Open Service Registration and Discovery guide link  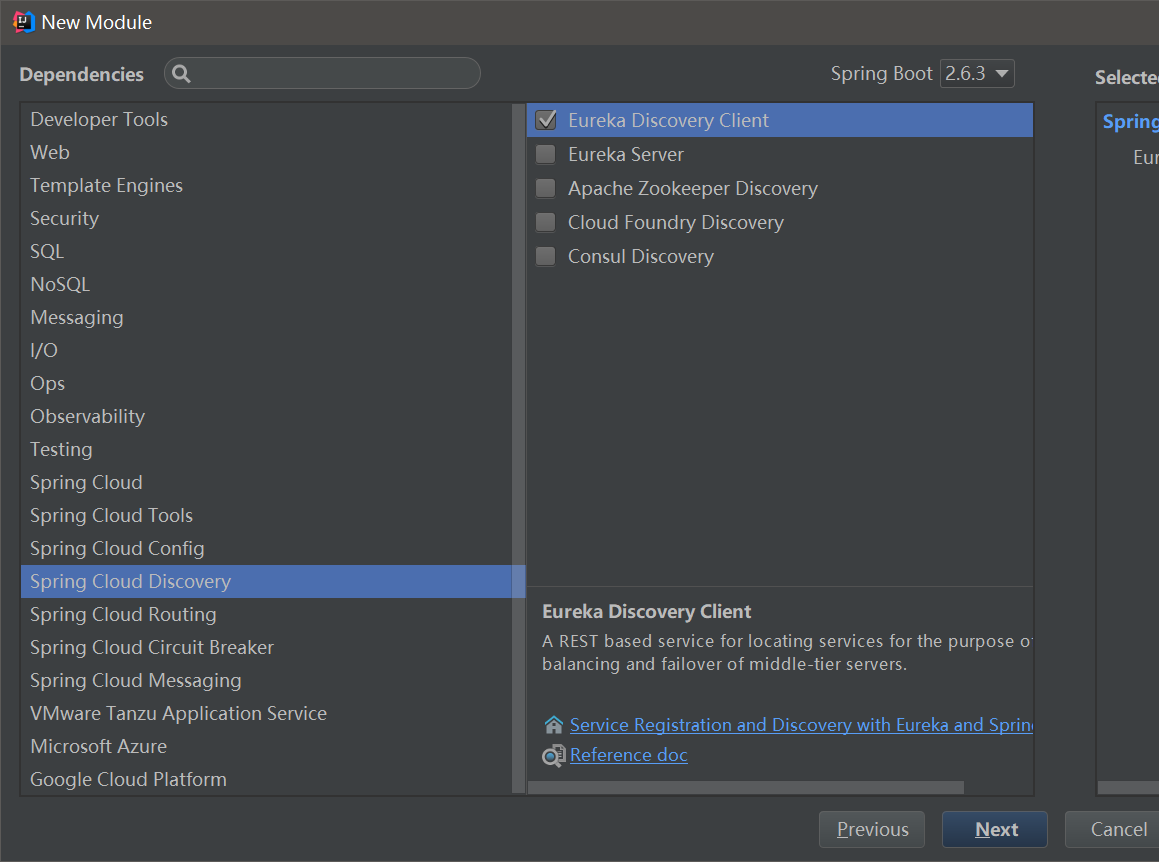click(801, 725)
